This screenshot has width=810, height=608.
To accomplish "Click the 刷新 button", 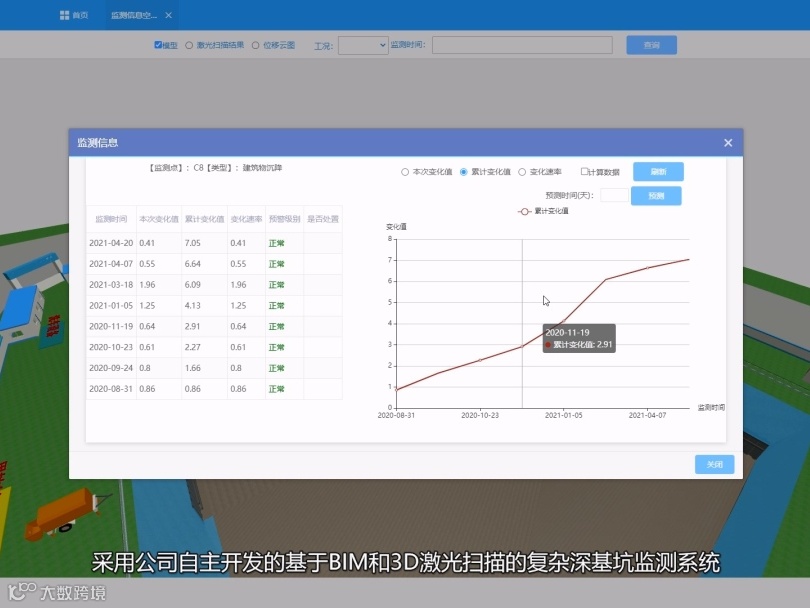I will [x=658, y=172].
